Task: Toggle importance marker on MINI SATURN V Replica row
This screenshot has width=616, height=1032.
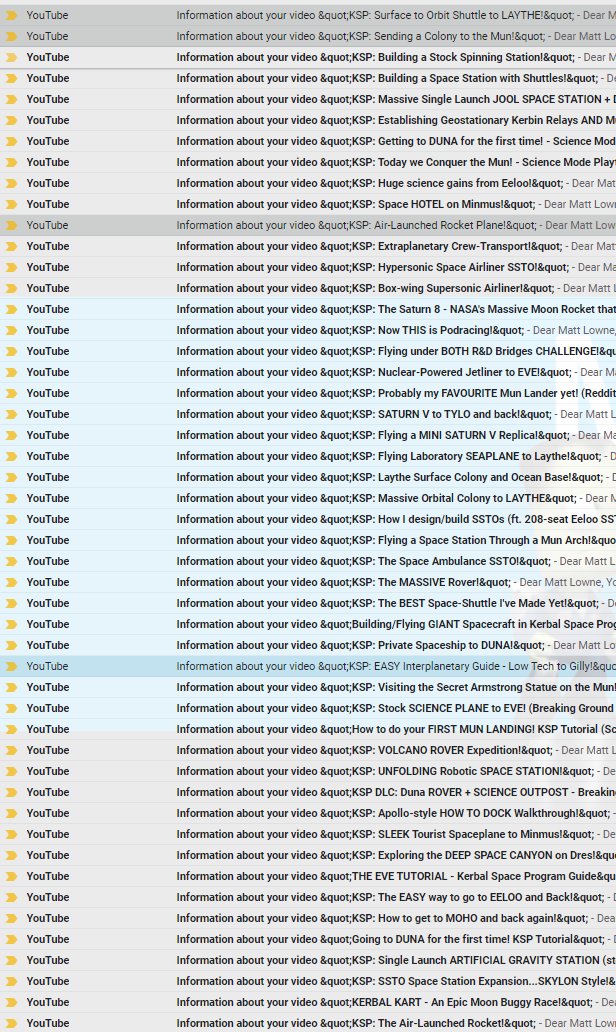Action: pyautogui.click(x=11, y=435)
